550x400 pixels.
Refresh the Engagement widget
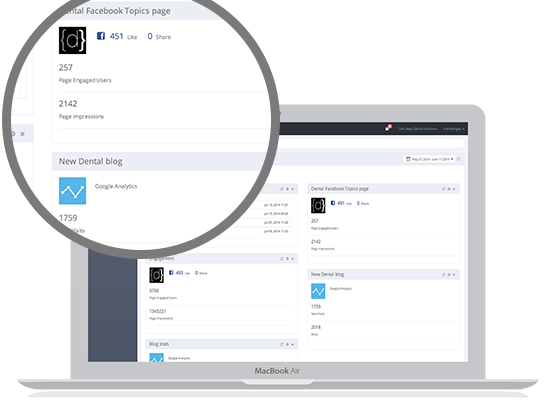pyautogui.click(x=282, y=259)
